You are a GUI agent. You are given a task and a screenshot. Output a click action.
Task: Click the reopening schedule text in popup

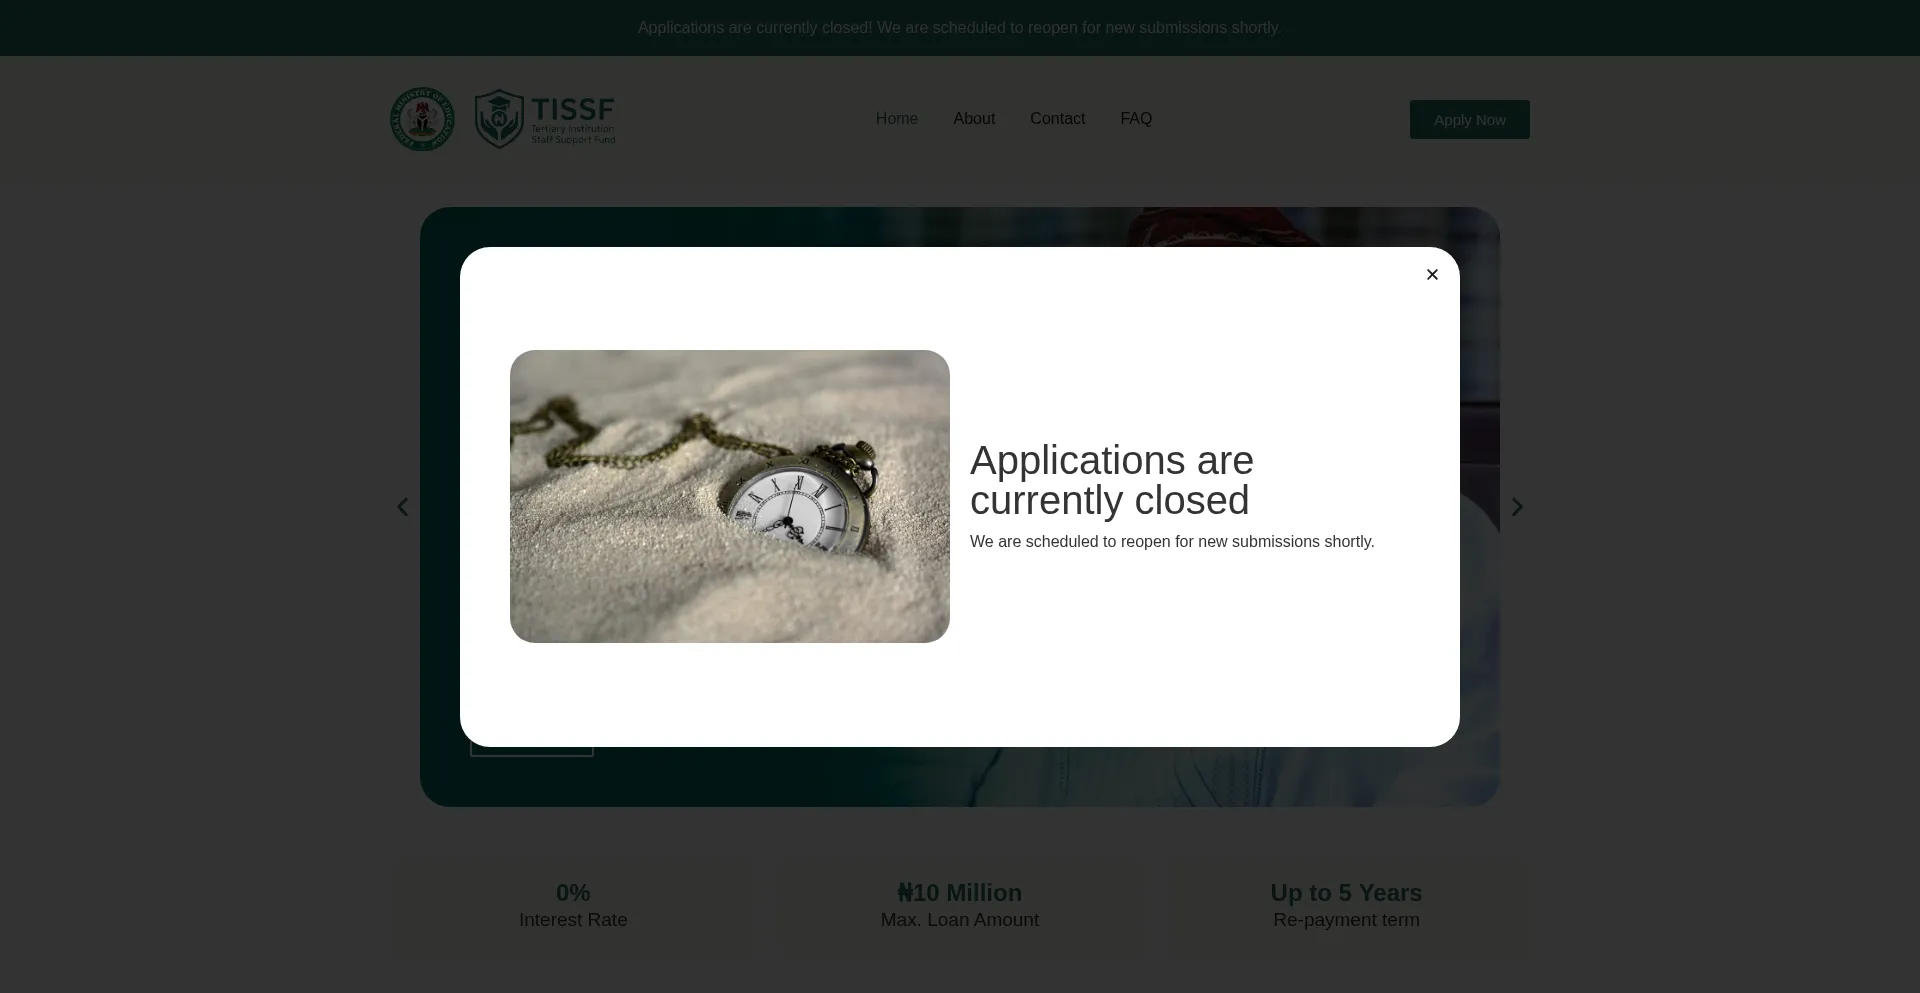coord(1172,542)
